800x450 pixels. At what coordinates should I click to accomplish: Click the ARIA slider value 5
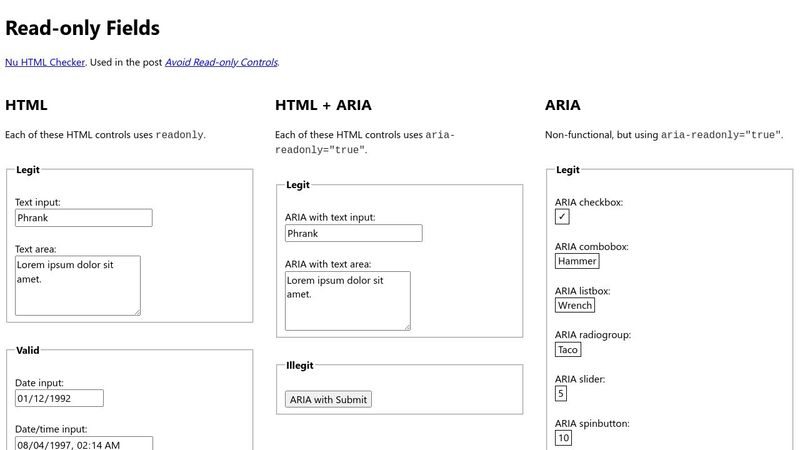click(561, 393)
